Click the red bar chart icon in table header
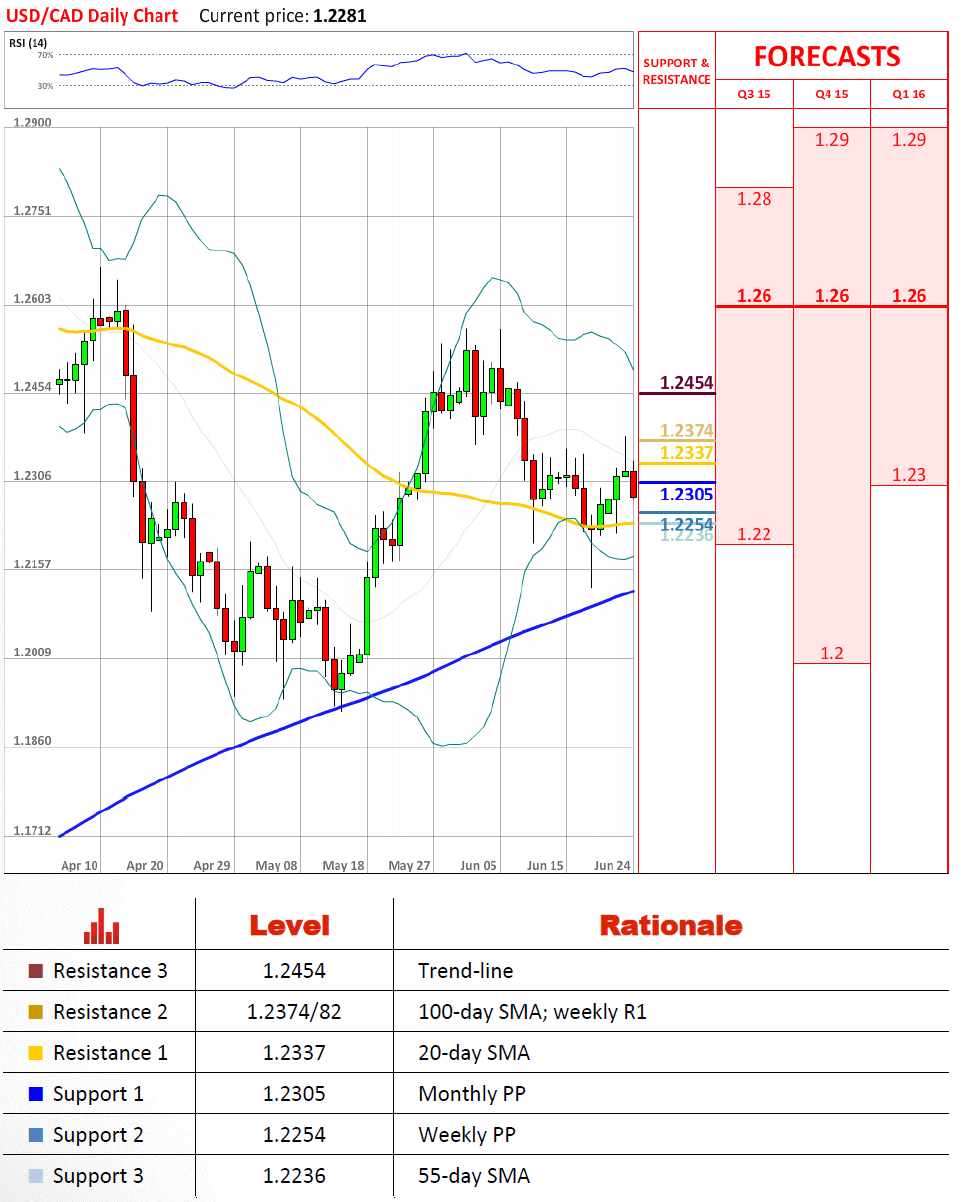 coord(102,926)
